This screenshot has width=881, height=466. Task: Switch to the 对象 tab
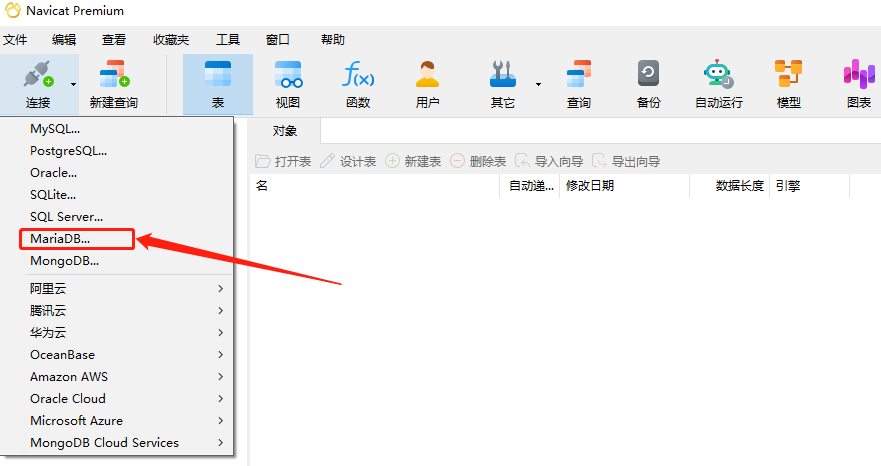click(x=284, y=131)
